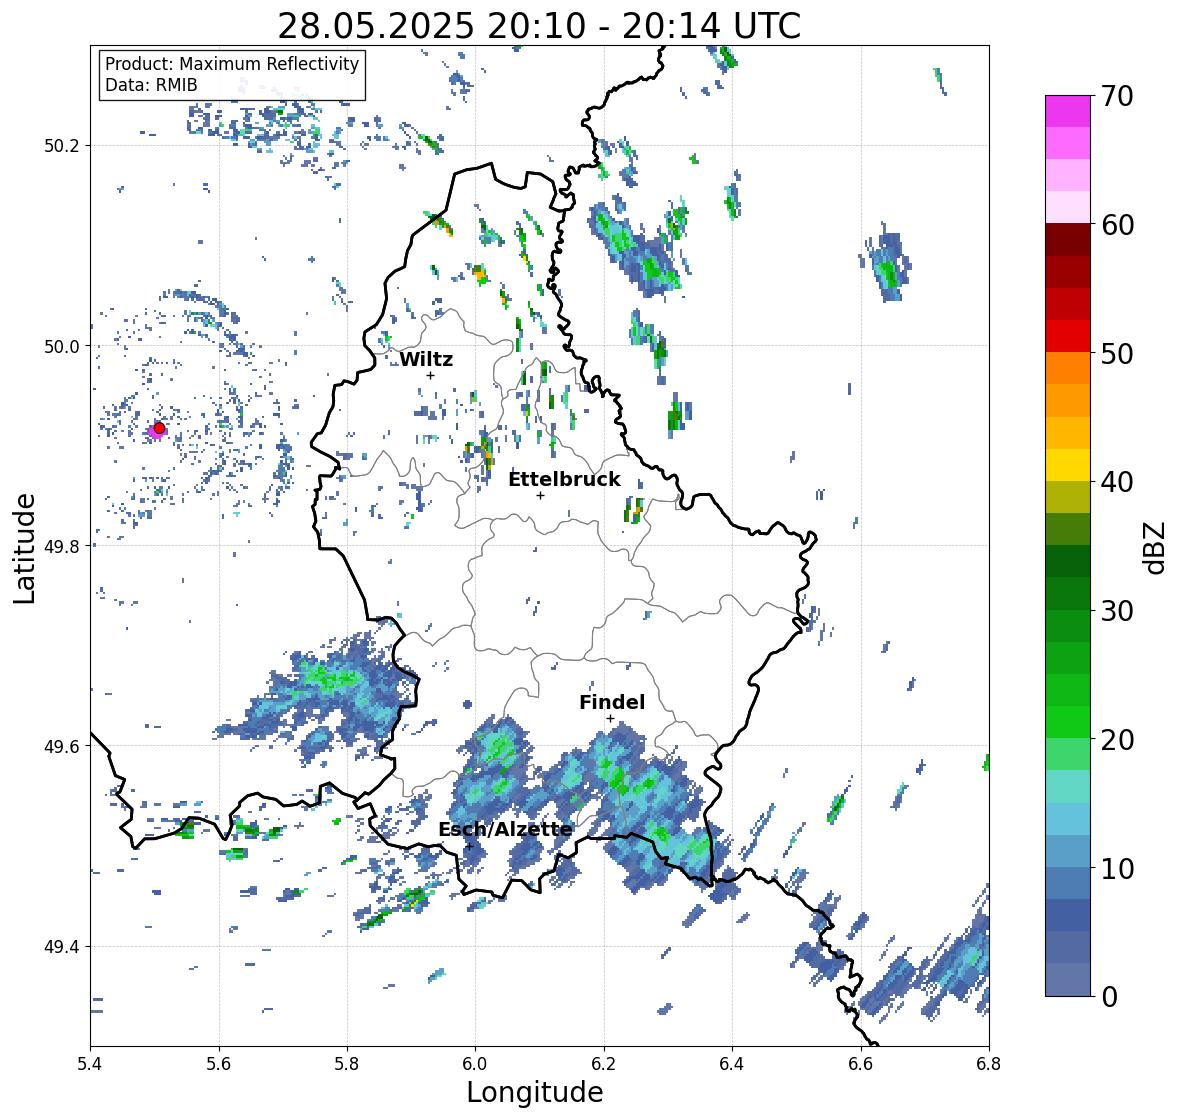The width and height of the screenshot is (1179, 1117).
Task: Click the 50.0 latitude tick label
Action: (x=62, y=347)
